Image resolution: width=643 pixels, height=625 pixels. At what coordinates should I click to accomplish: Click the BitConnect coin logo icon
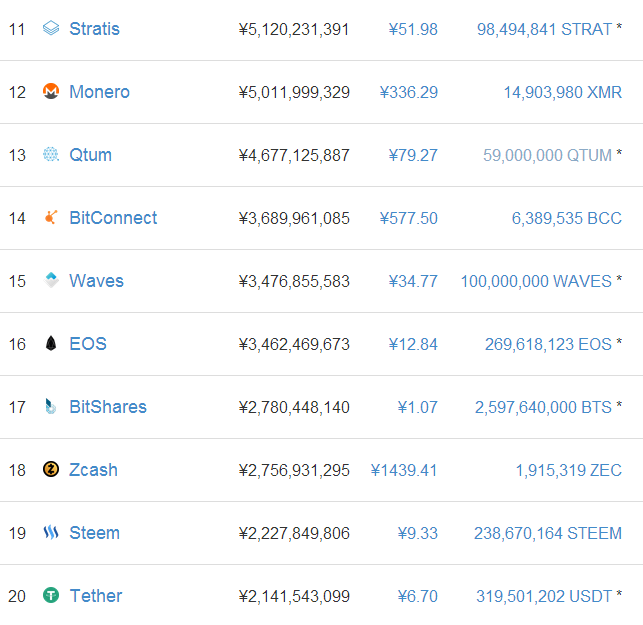click(x=51, y=217)
